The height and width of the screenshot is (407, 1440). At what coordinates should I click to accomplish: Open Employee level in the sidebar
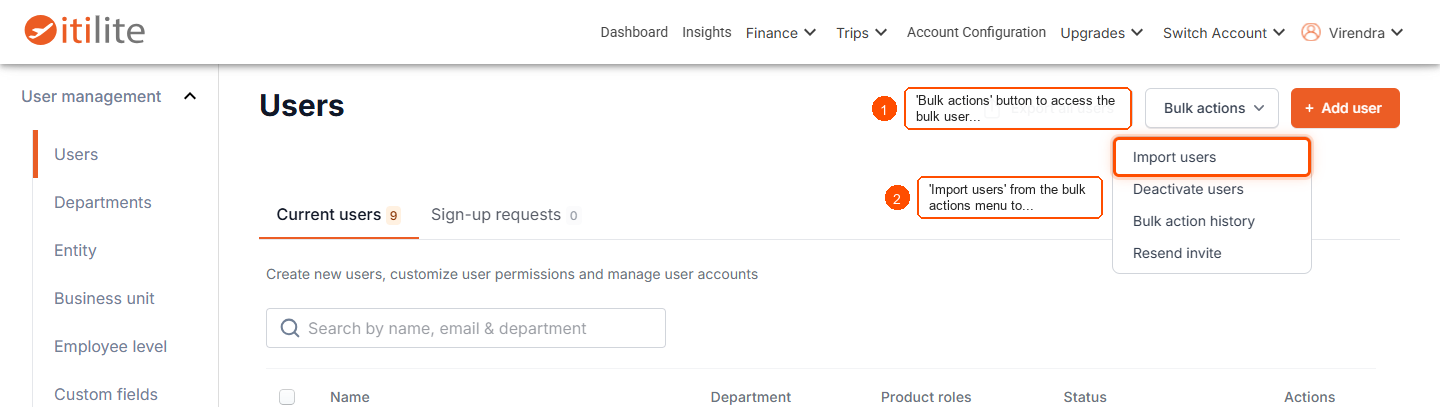click(x=110, y=346)
